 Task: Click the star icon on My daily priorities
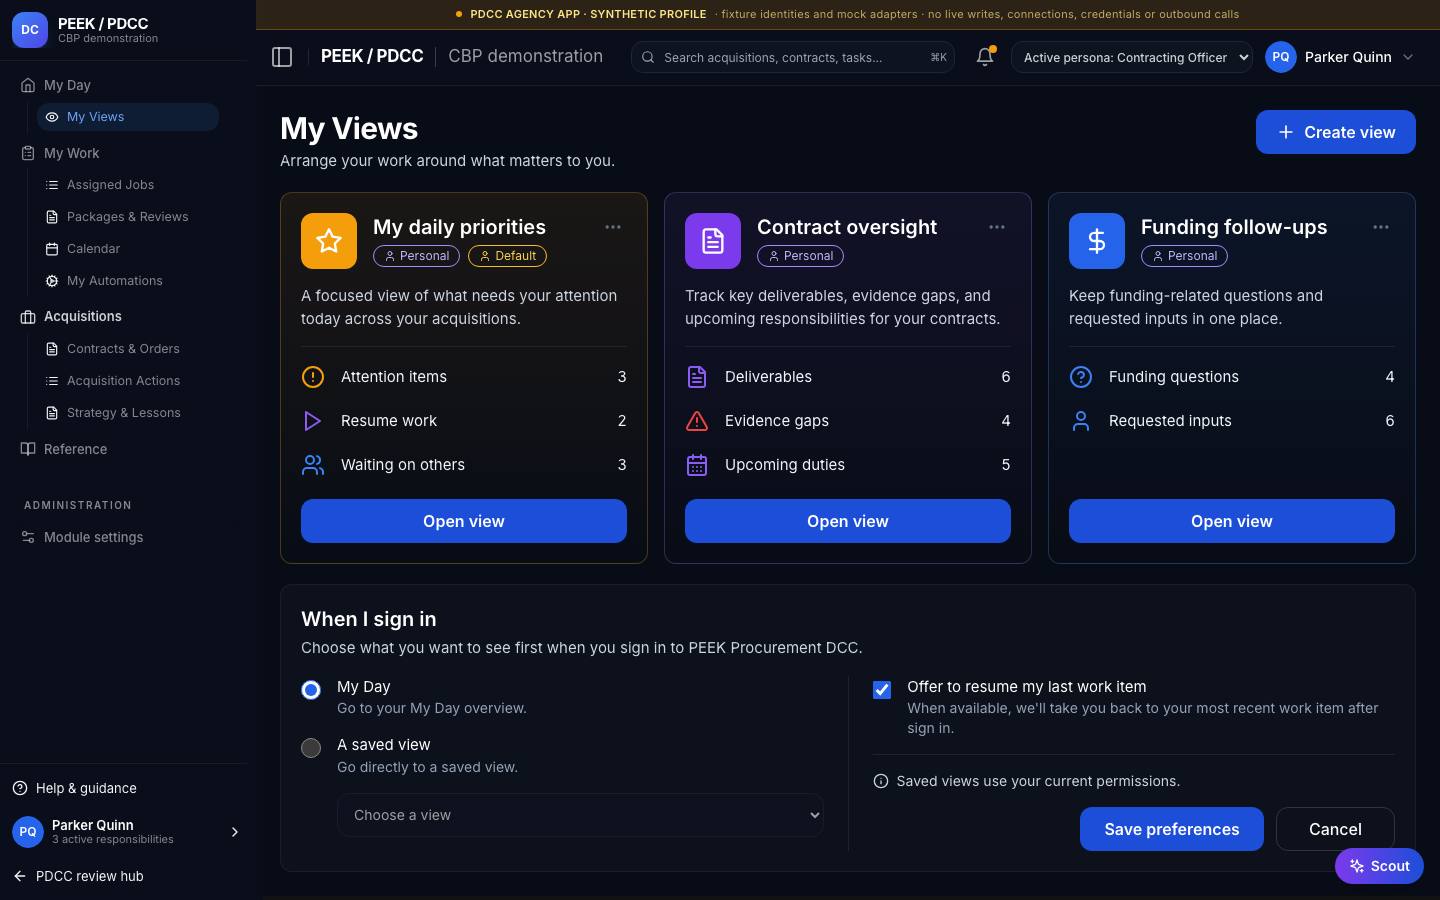(x=329, y=241)
